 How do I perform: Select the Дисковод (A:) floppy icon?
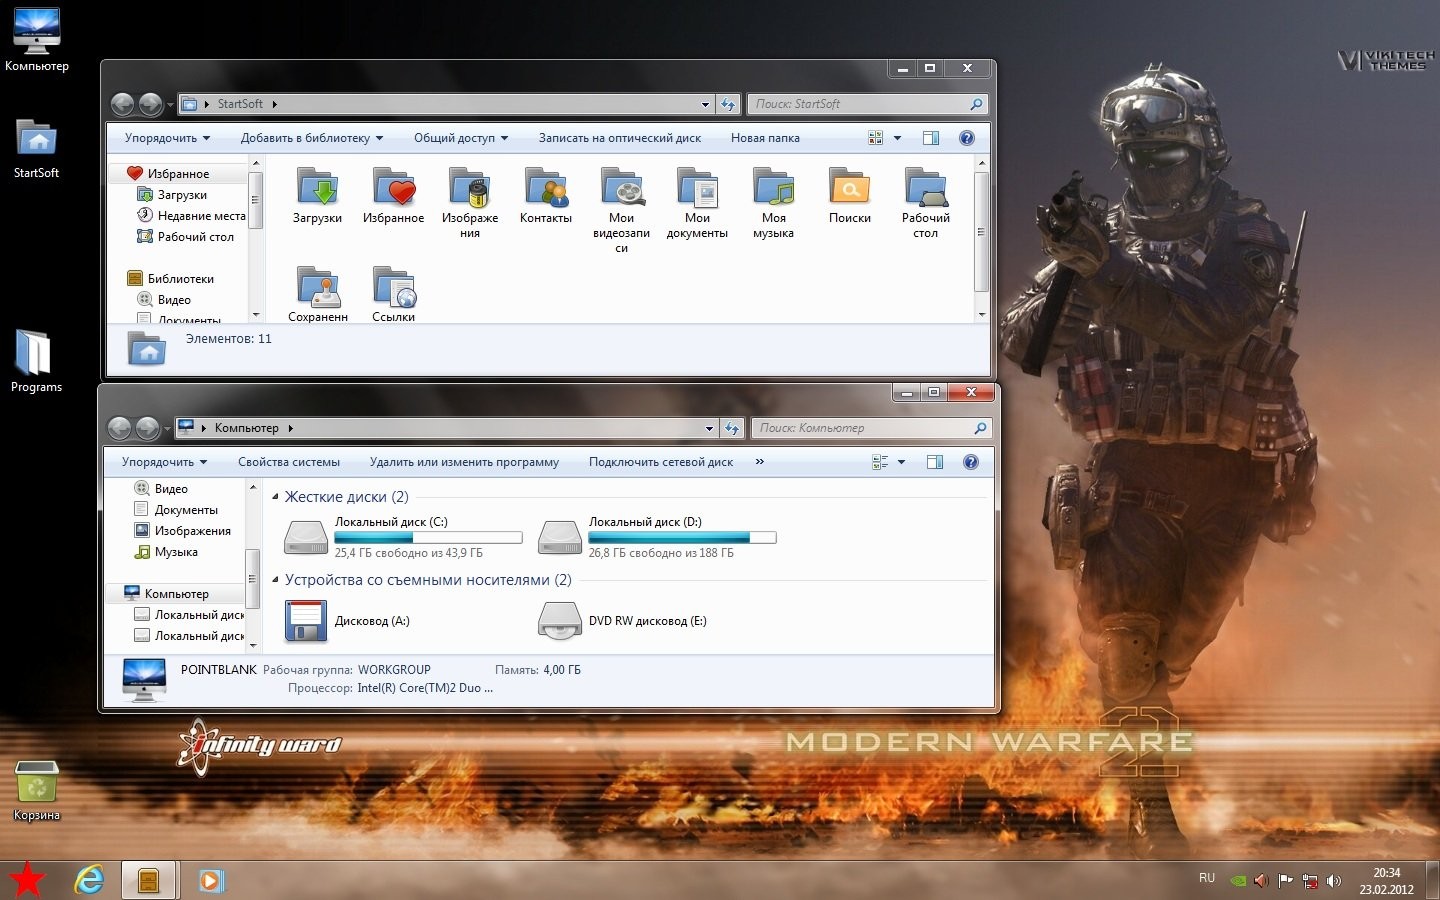[306, 620]
